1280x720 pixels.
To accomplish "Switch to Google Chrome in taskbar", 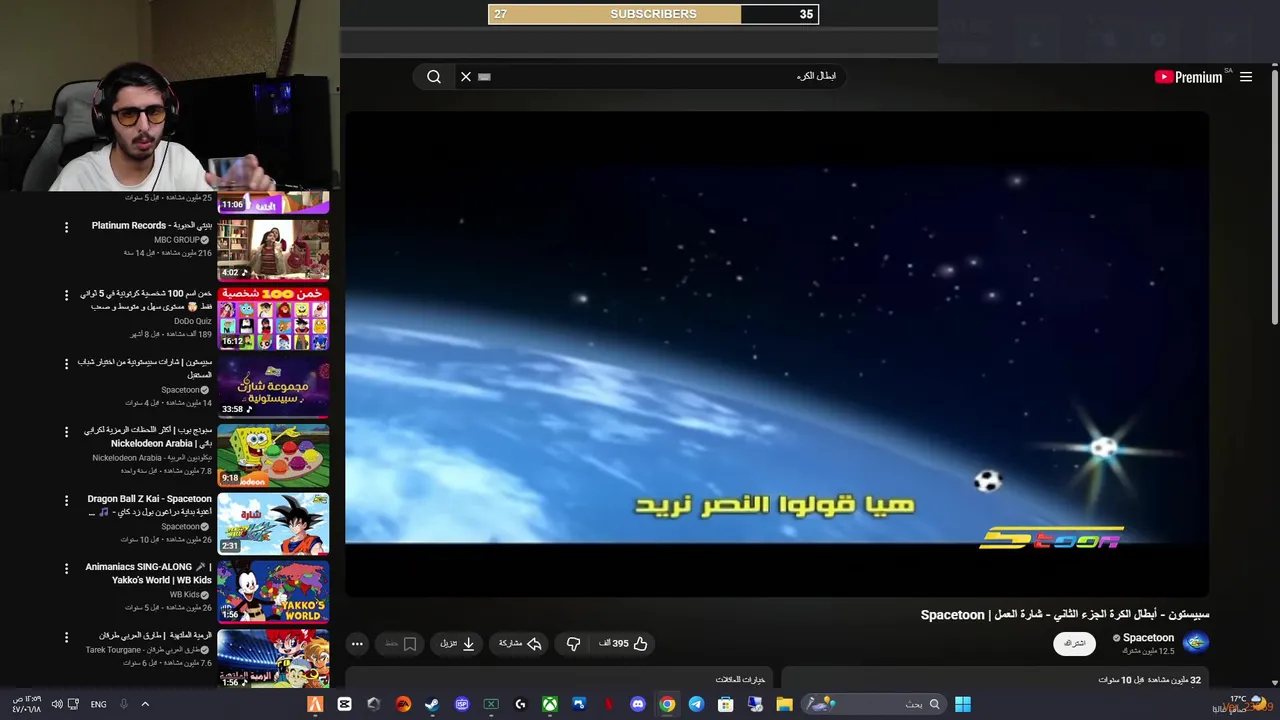I will pos(667,704).
